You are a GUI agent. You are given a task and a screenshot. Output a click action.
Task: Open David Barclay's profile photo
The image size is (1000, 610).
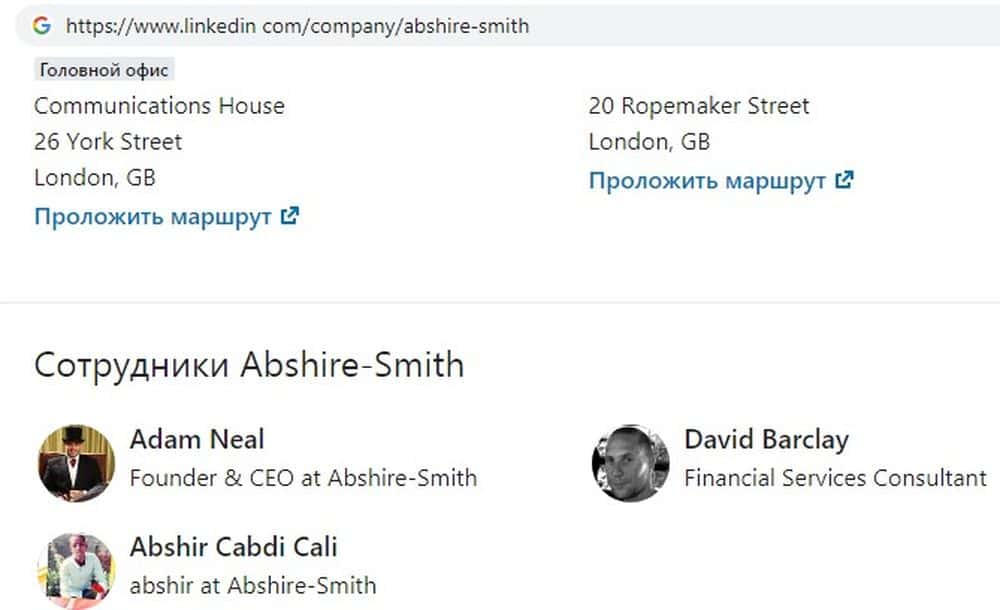tap(630, 462)
